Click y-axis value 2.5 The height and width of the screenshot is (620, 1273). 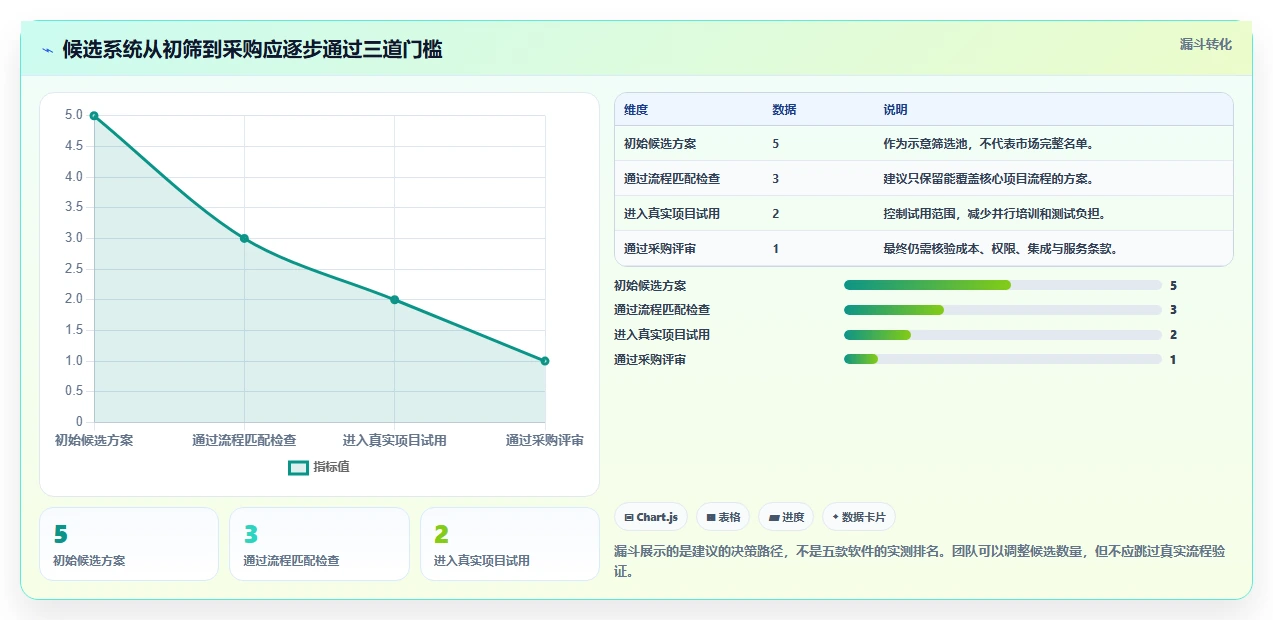[x=74, y=269]
